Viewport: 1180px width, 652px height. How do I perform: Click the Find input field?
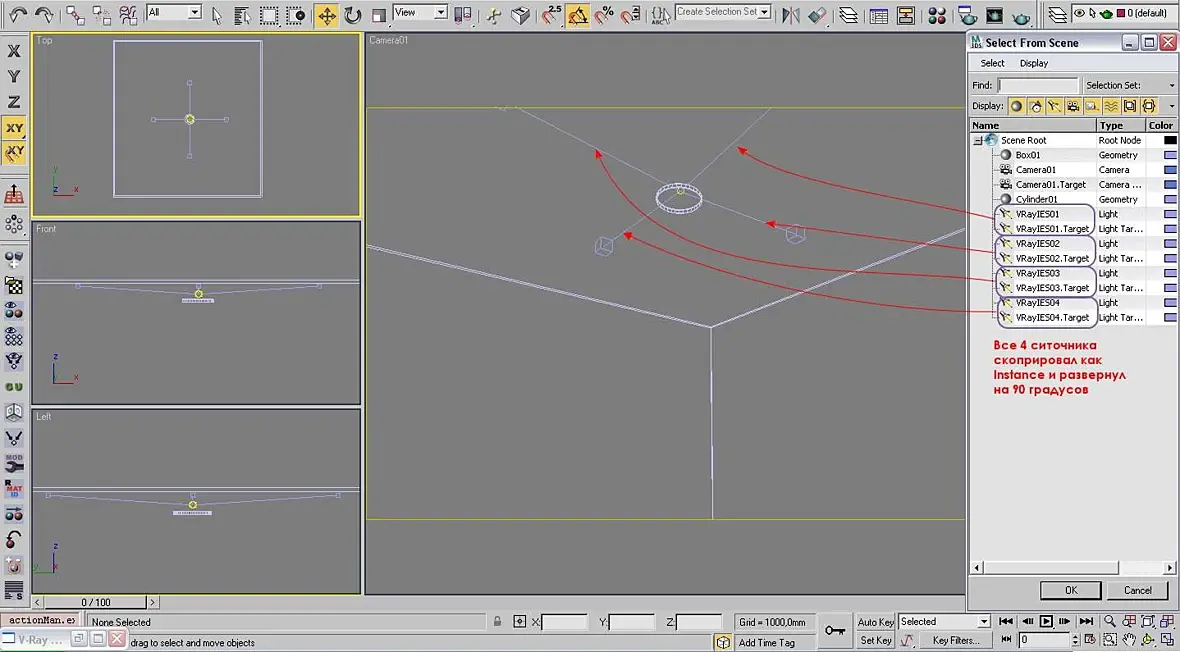(1038, 86)
